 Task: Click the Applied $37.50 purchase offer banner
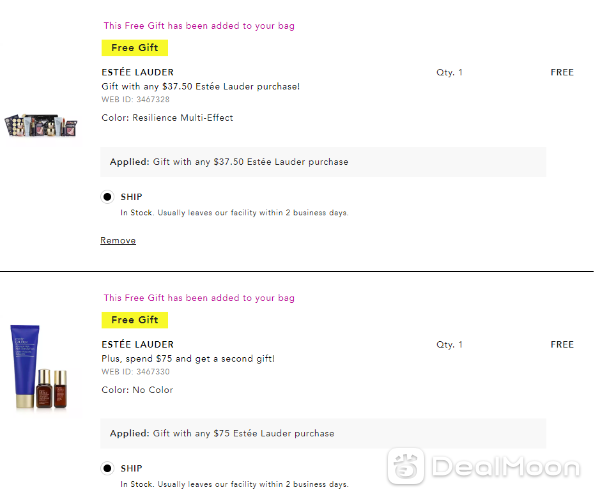[x=323, y=162]
